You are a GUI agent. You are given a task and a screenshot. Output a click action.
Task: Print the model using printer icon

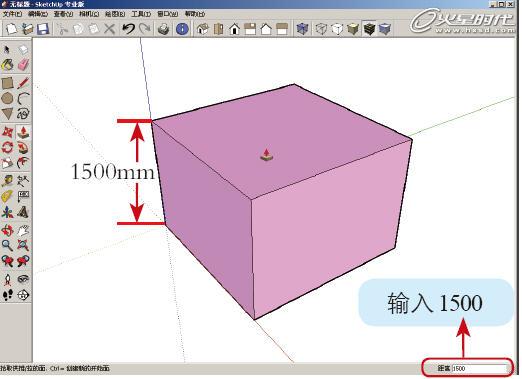click(163, 29)
